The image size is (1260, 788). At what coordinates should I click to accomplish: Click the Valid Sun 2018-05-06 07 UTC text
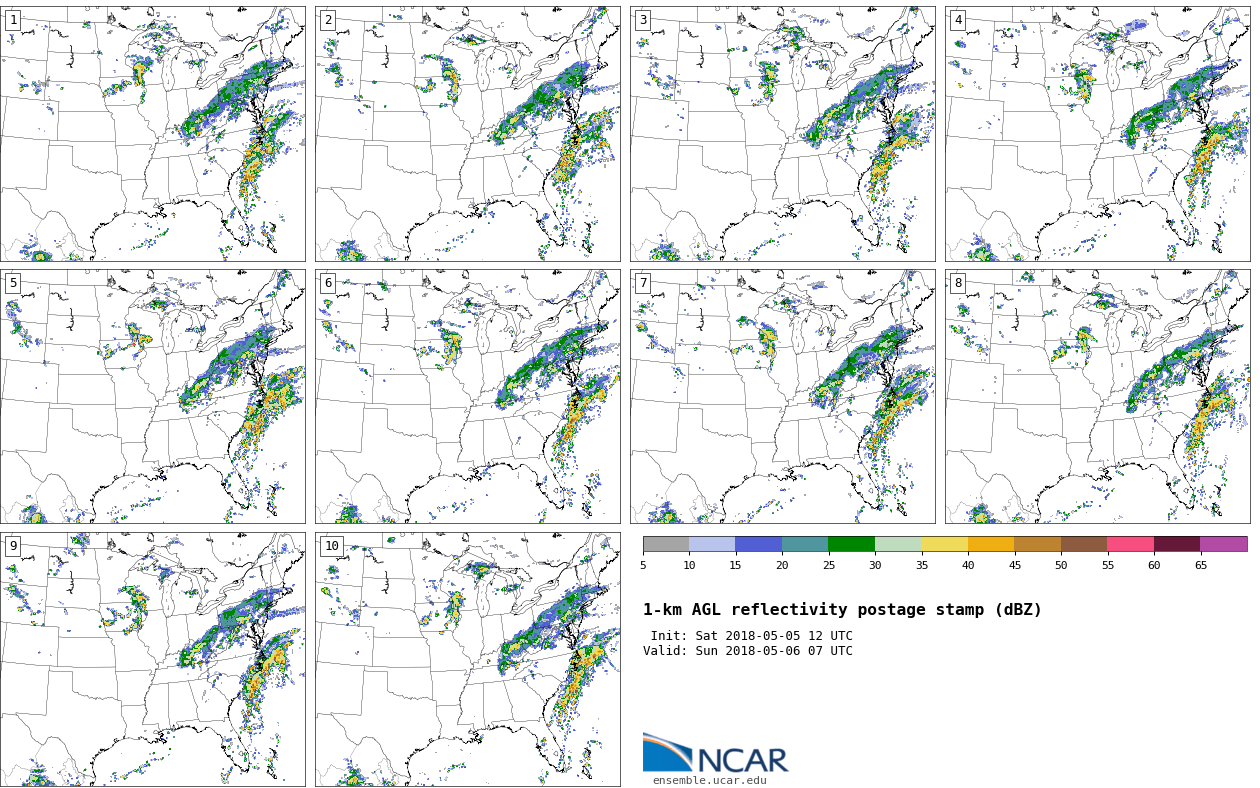click(748, 651)
